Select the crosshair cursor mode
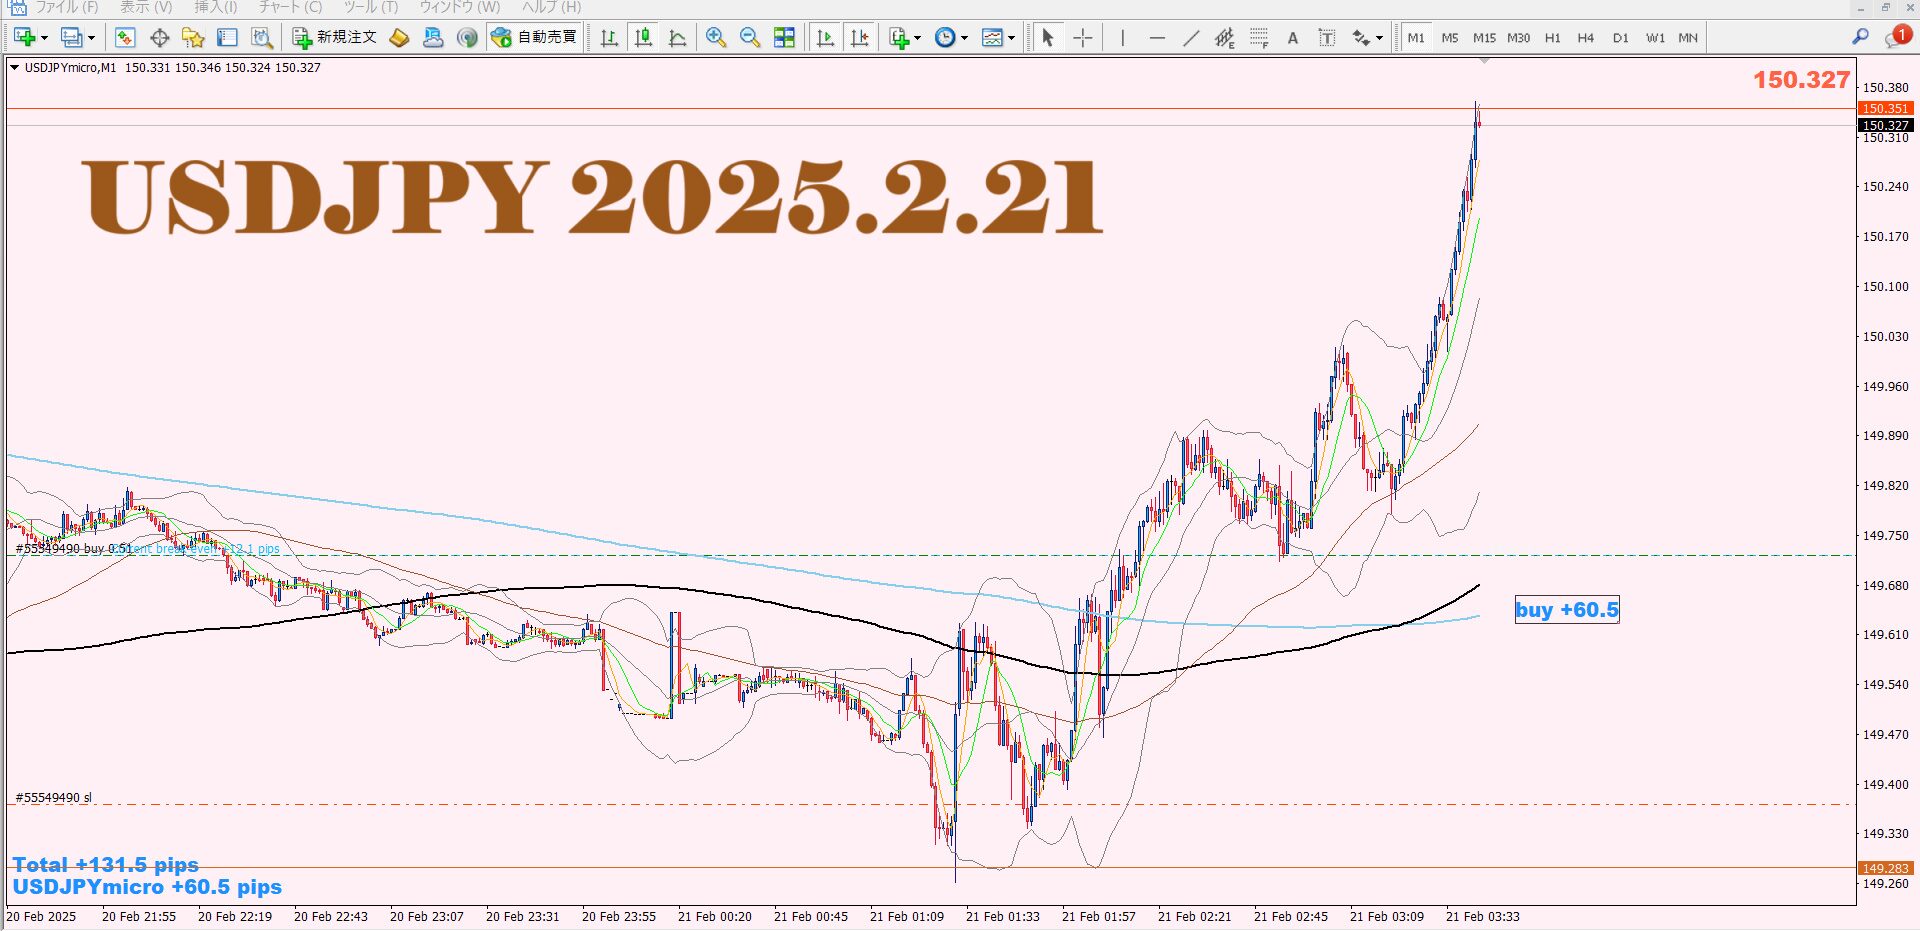 (1082, 38)
